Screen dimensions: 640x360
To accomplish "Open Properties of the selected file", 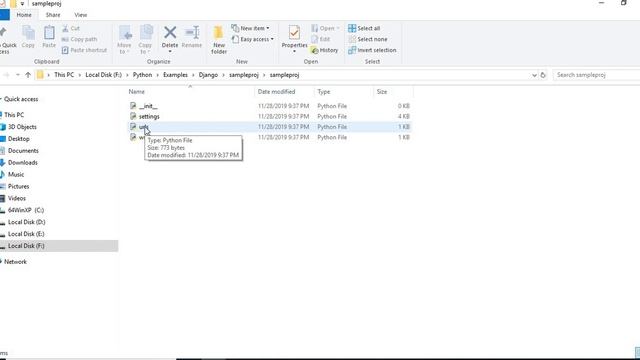I will [x=294, y=36].
